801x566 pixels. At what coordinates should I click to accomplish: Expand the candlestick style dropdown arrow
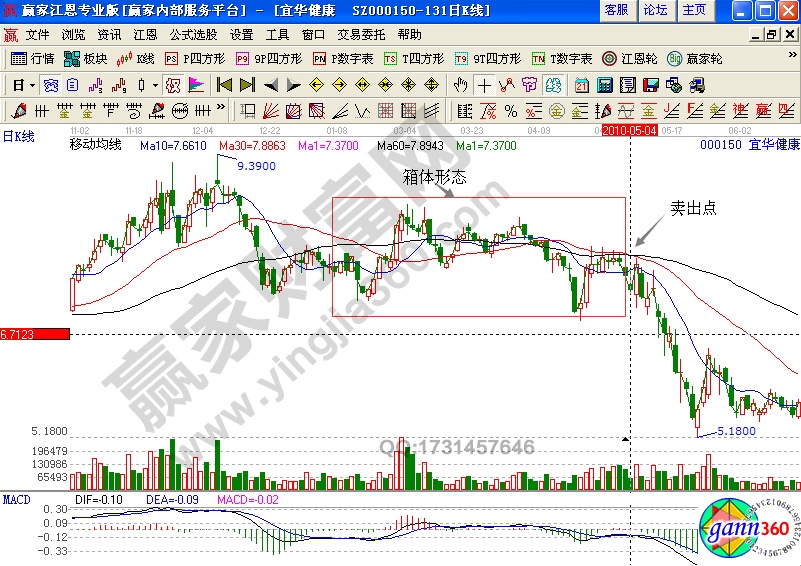pos(155,84)
